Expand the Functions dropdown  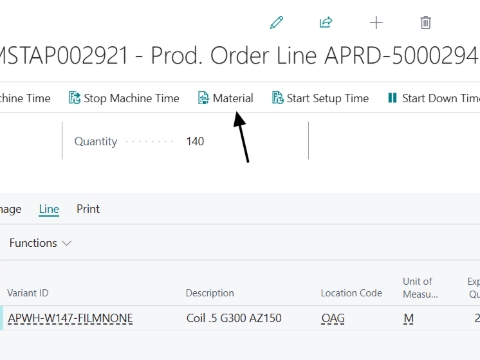click(40, 243)
